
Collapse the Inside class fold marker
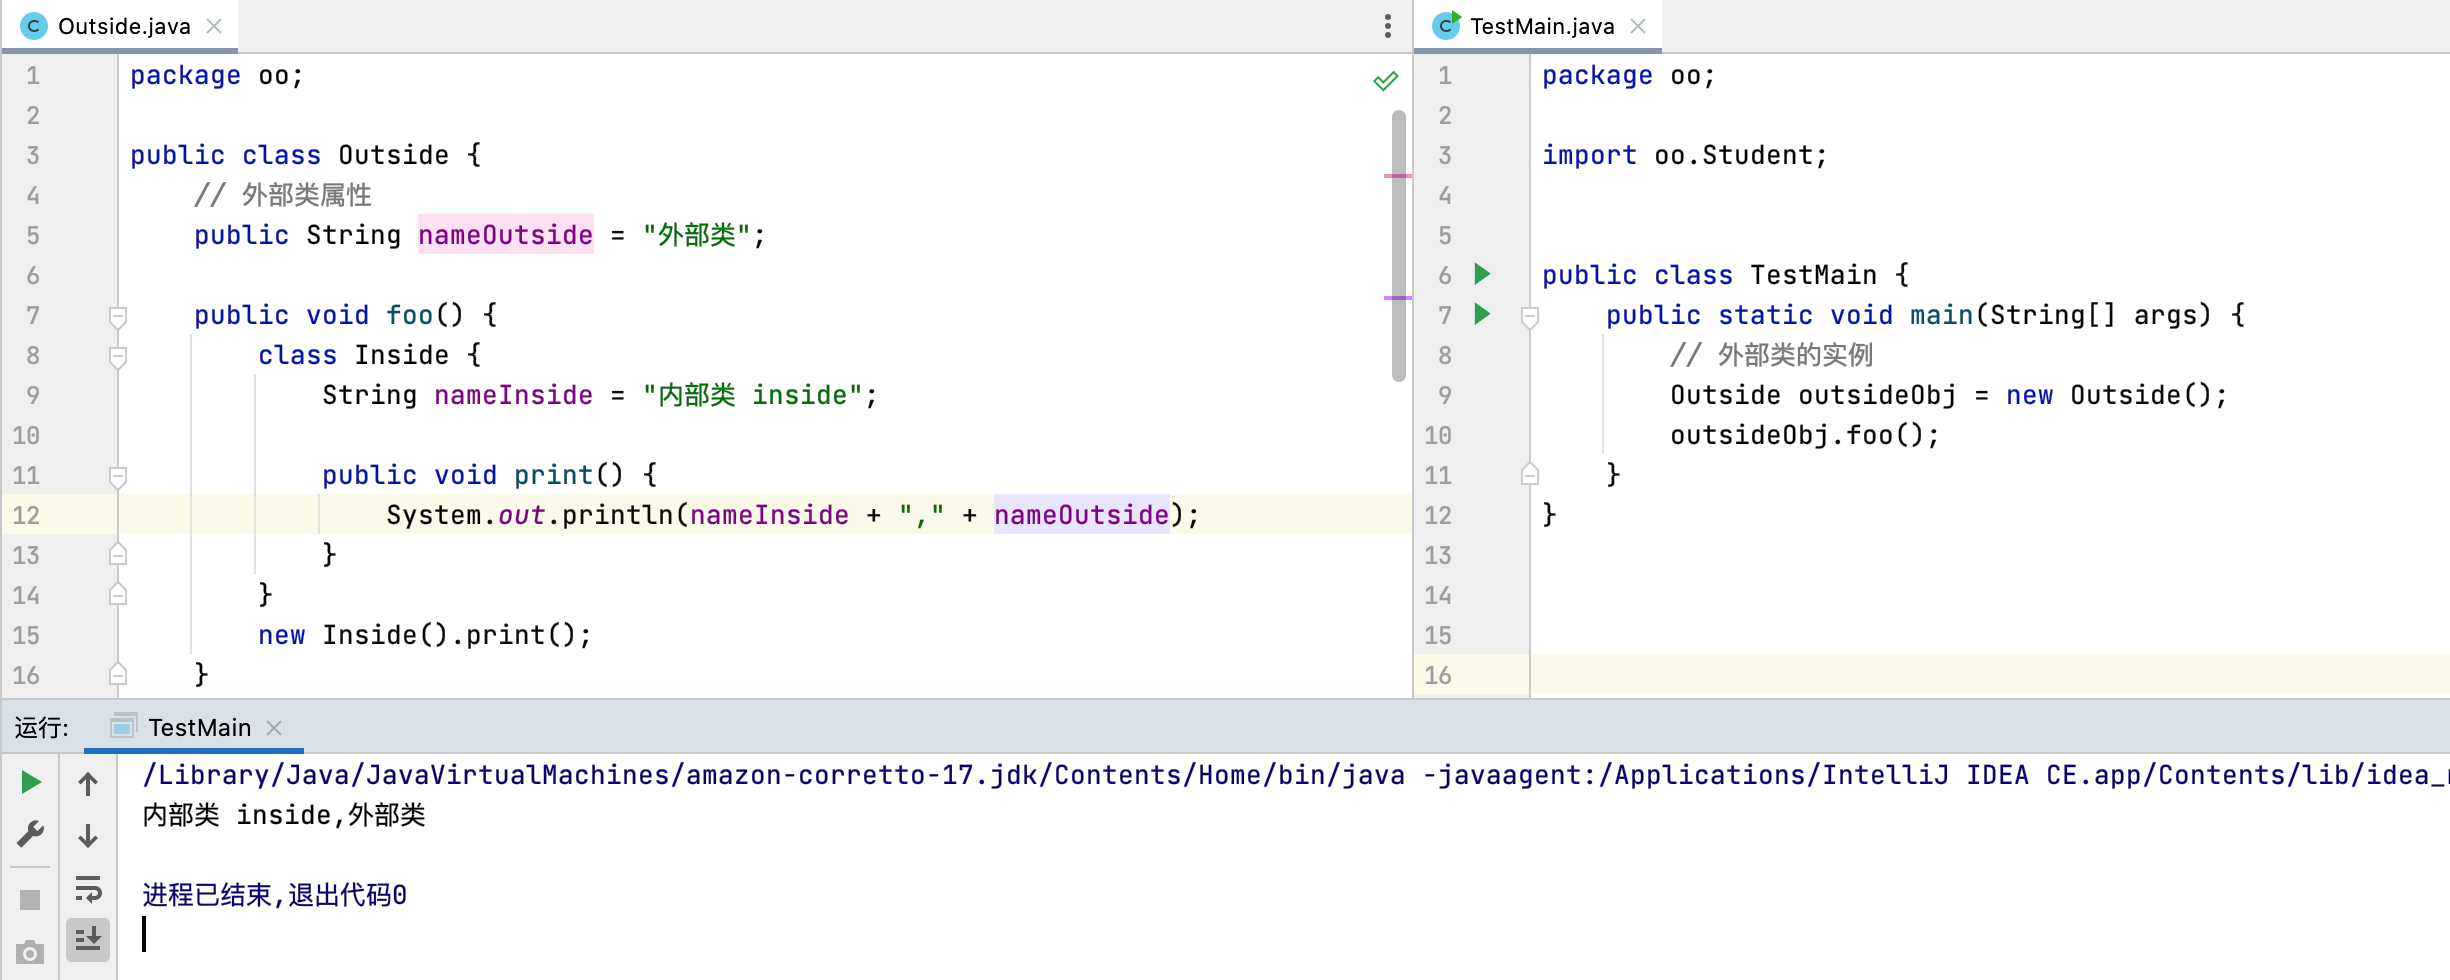point(118,357)
